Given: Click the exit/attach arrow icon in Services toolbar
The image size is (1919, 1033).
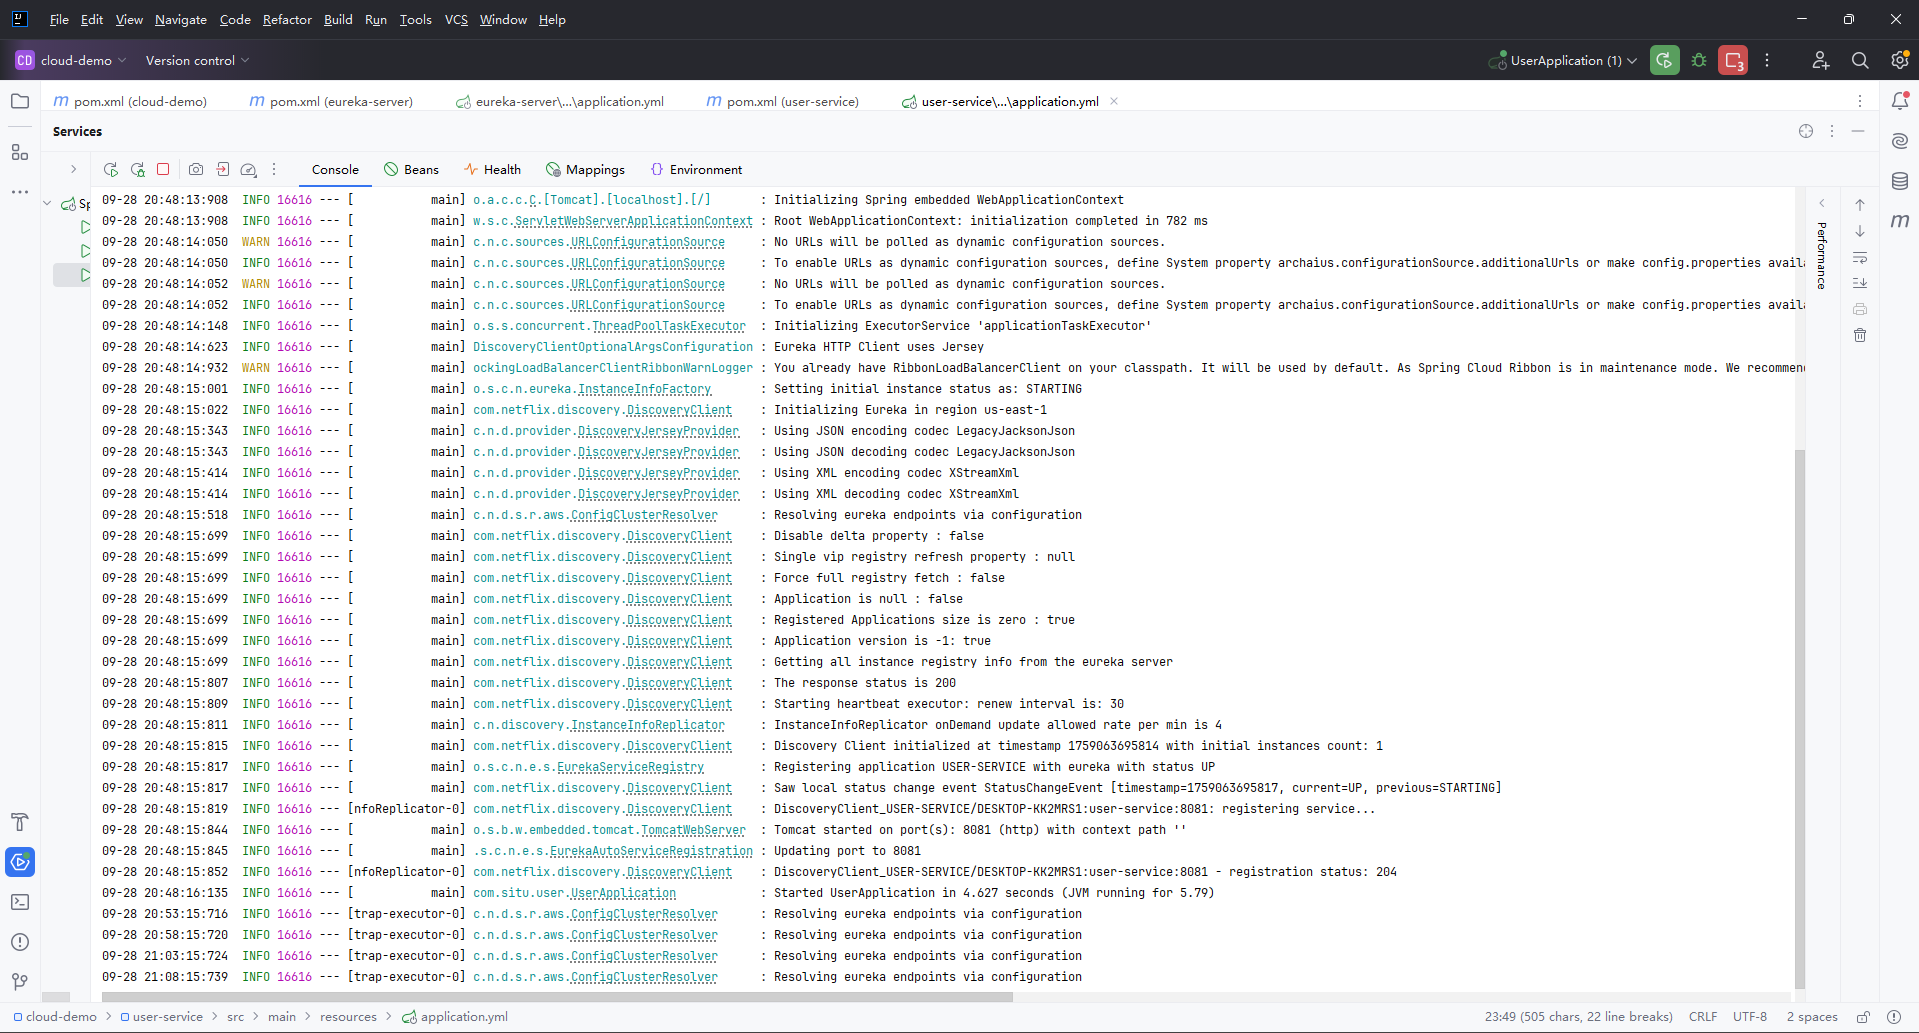Looking at the screenshot, I should tap(223, 170).
